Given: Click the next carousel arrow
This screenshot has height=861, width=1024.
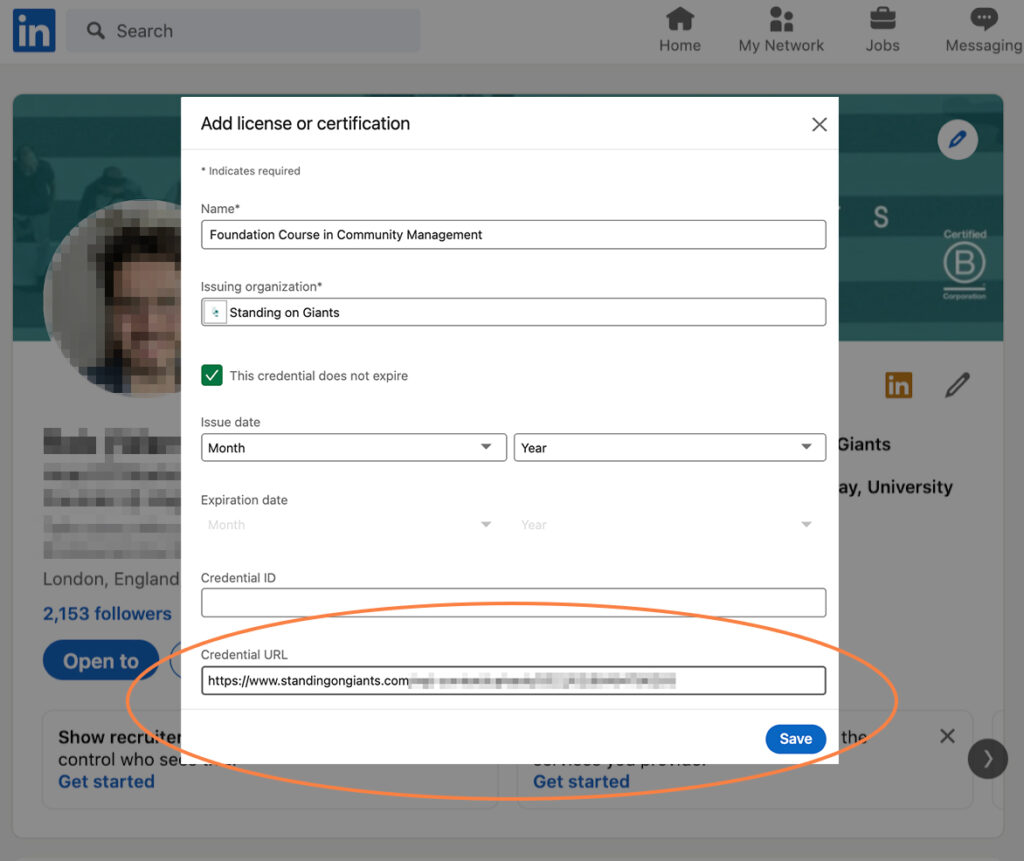Looking at the screenshot, I should [987, 758].
